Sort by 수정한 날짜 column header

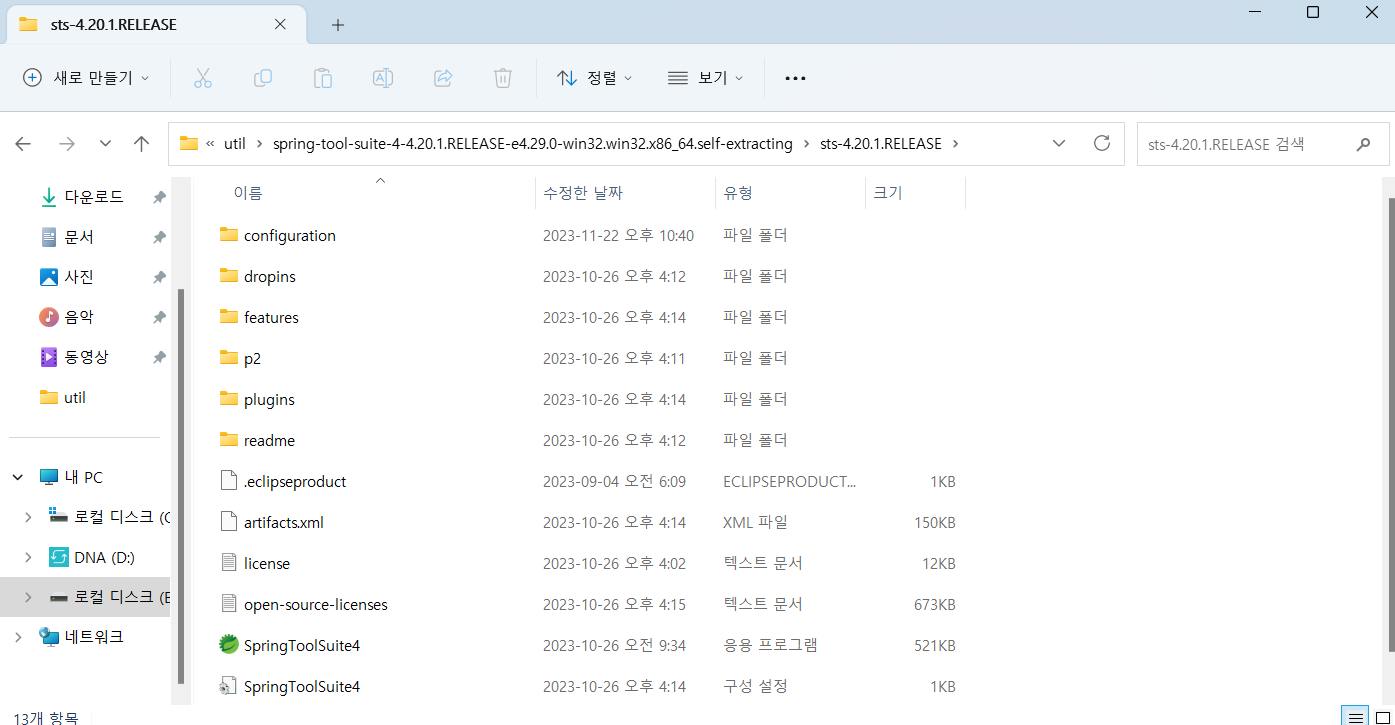click(x=583, y=193)
